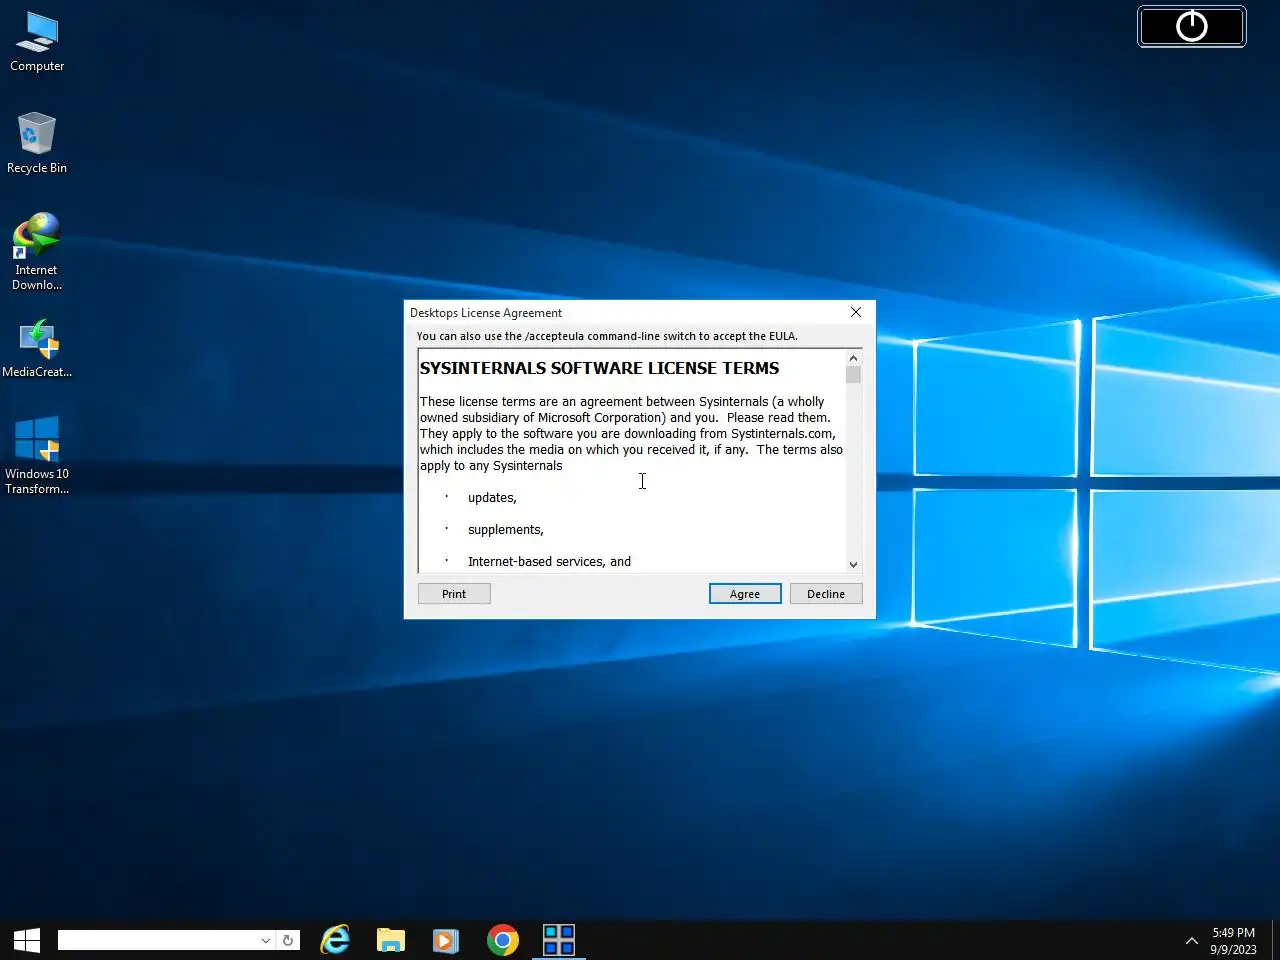Click 'Internet-based services, and' text
Viewport: 1280px width, 960px height.
(549, 562)
